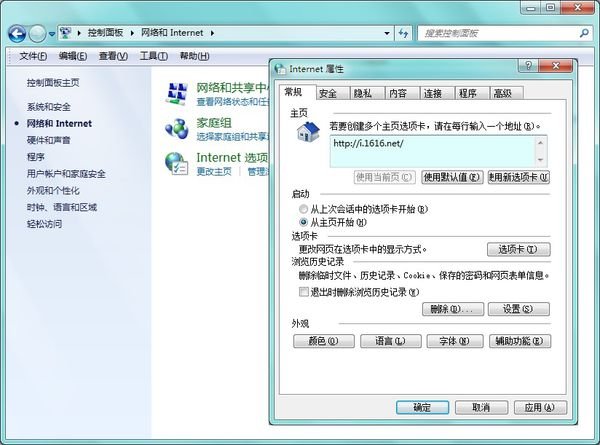Click the Internet Options globe icon
The height and width of the screenshot is (445, 600).
point(176,164)
